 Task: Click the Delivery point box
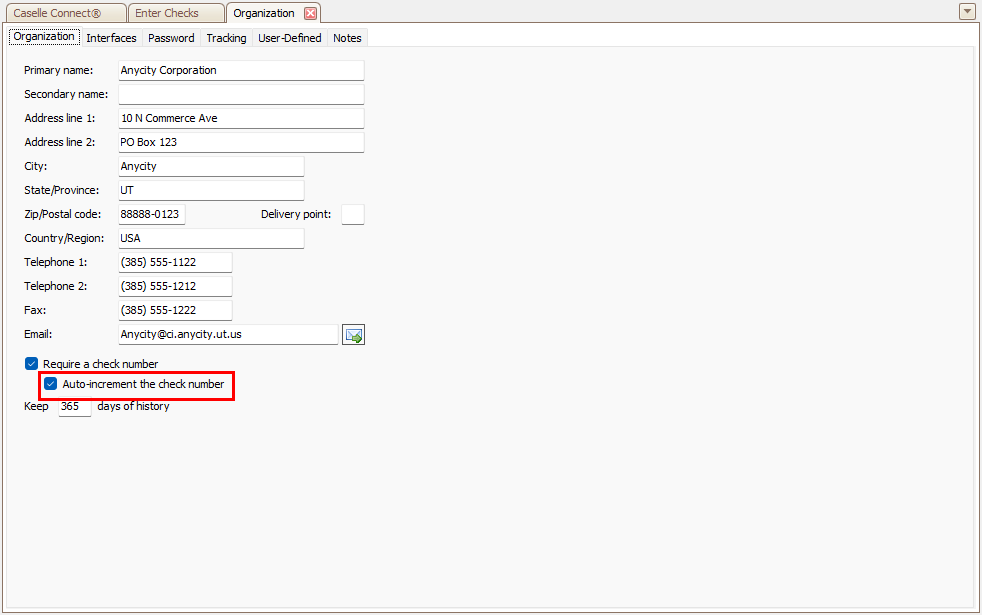353,215
